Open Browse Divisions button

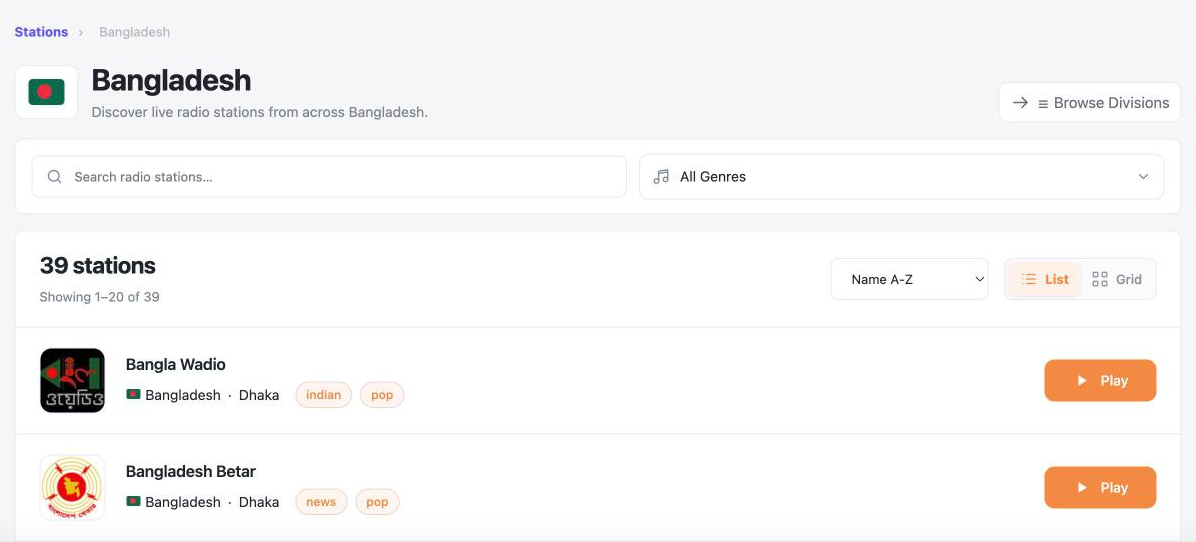pos(1090,103)
